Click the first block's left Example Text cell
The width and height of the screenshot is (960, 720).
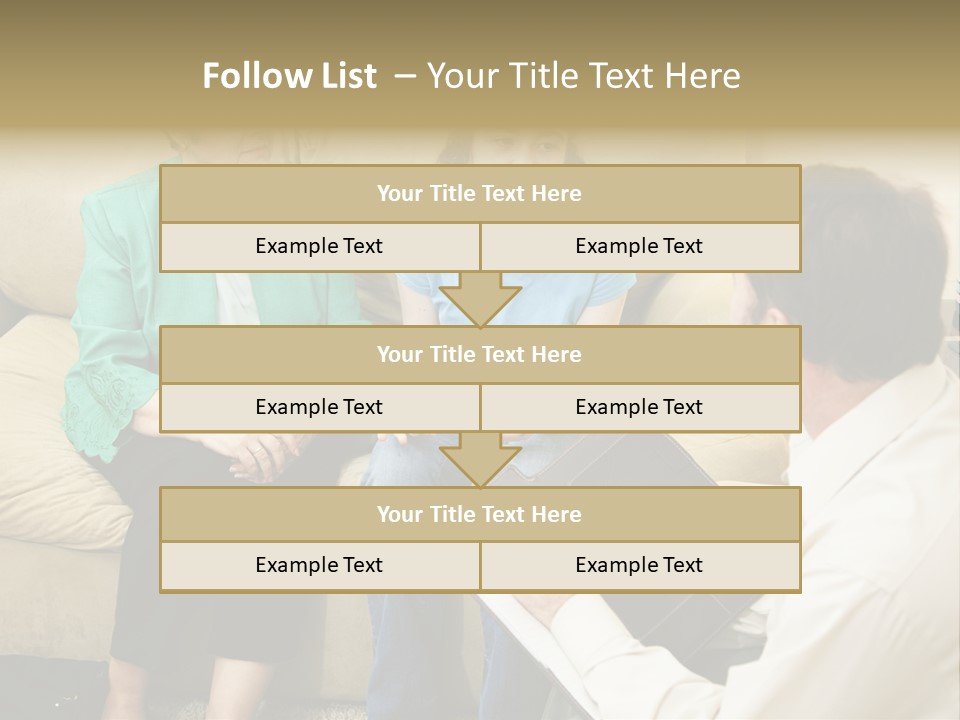point(319,246)
